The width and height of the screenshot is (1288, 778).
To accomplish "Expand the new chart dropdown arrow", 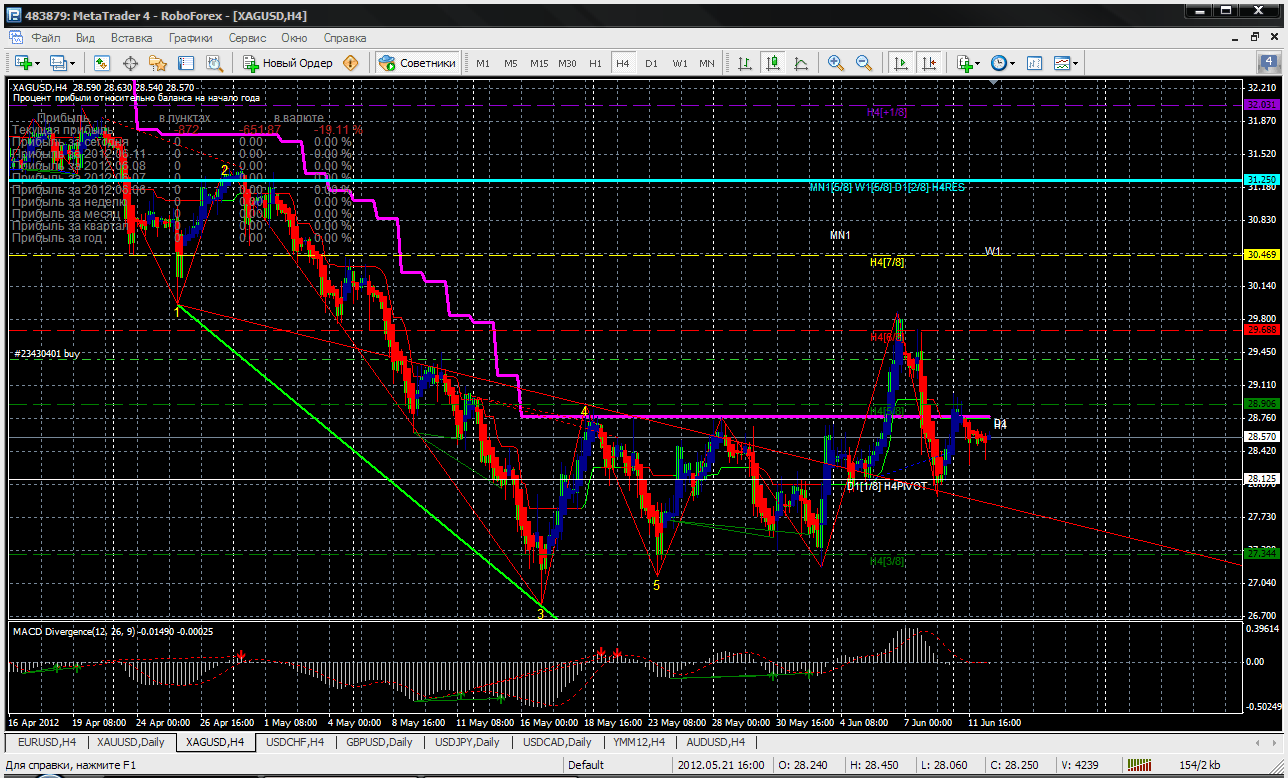I will click(x=38, y=63).
